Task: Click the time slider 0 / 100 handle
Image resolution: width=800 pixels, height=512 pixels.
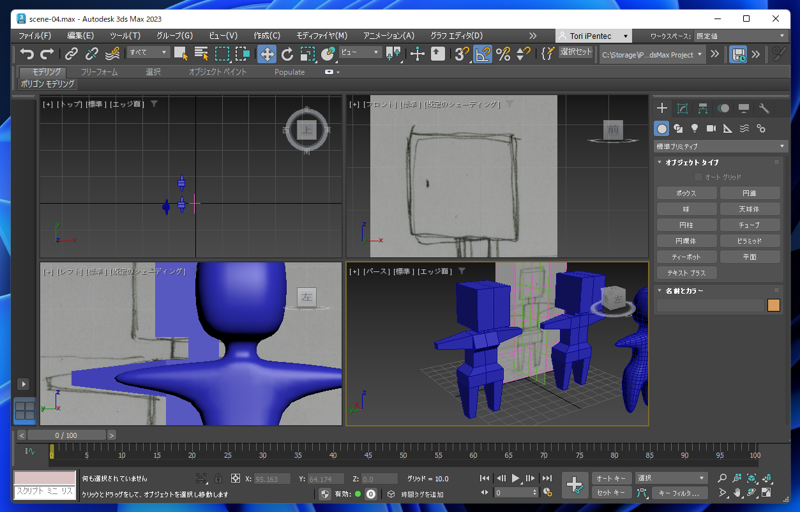Action: click(x=66, y=435)
